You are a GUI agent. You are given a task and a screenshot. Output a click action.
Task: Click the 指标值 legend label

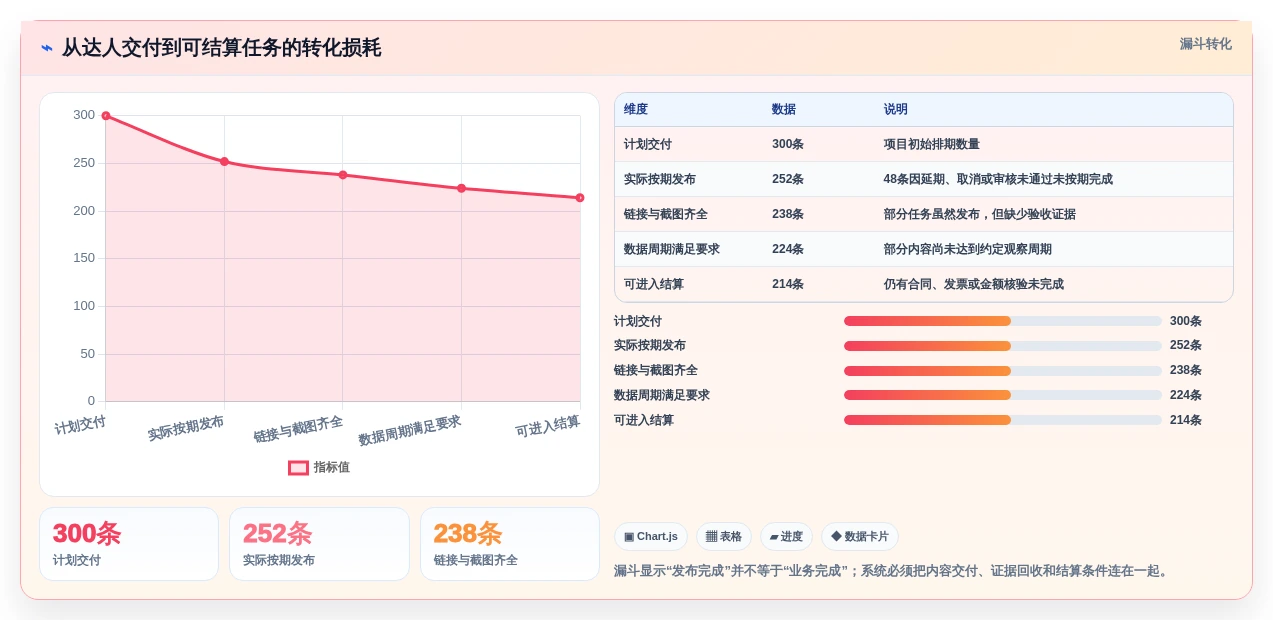click(332, 467)
